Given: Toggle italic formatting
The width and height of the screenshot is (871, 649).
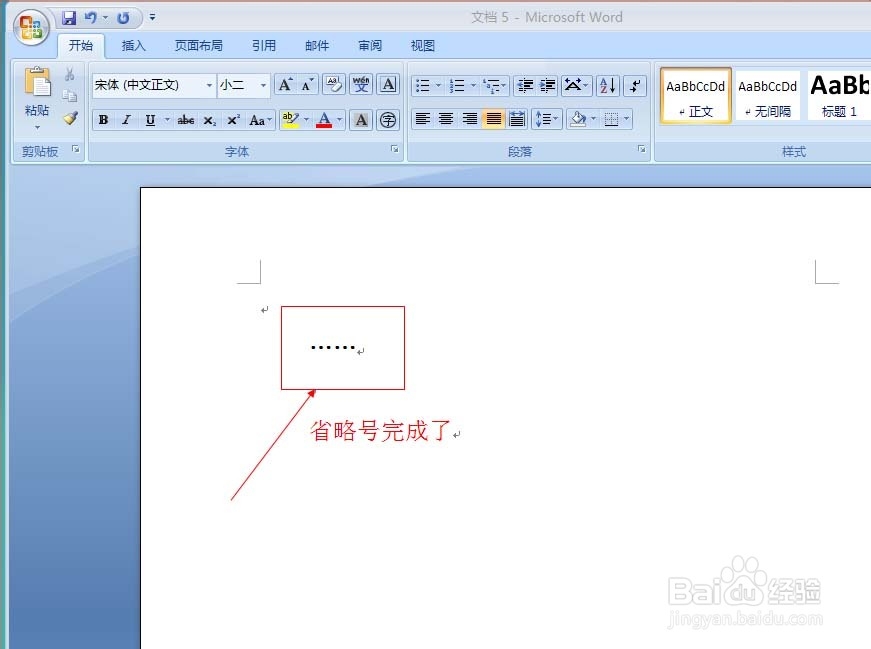Looking at the screenshot, I should 127,119.
